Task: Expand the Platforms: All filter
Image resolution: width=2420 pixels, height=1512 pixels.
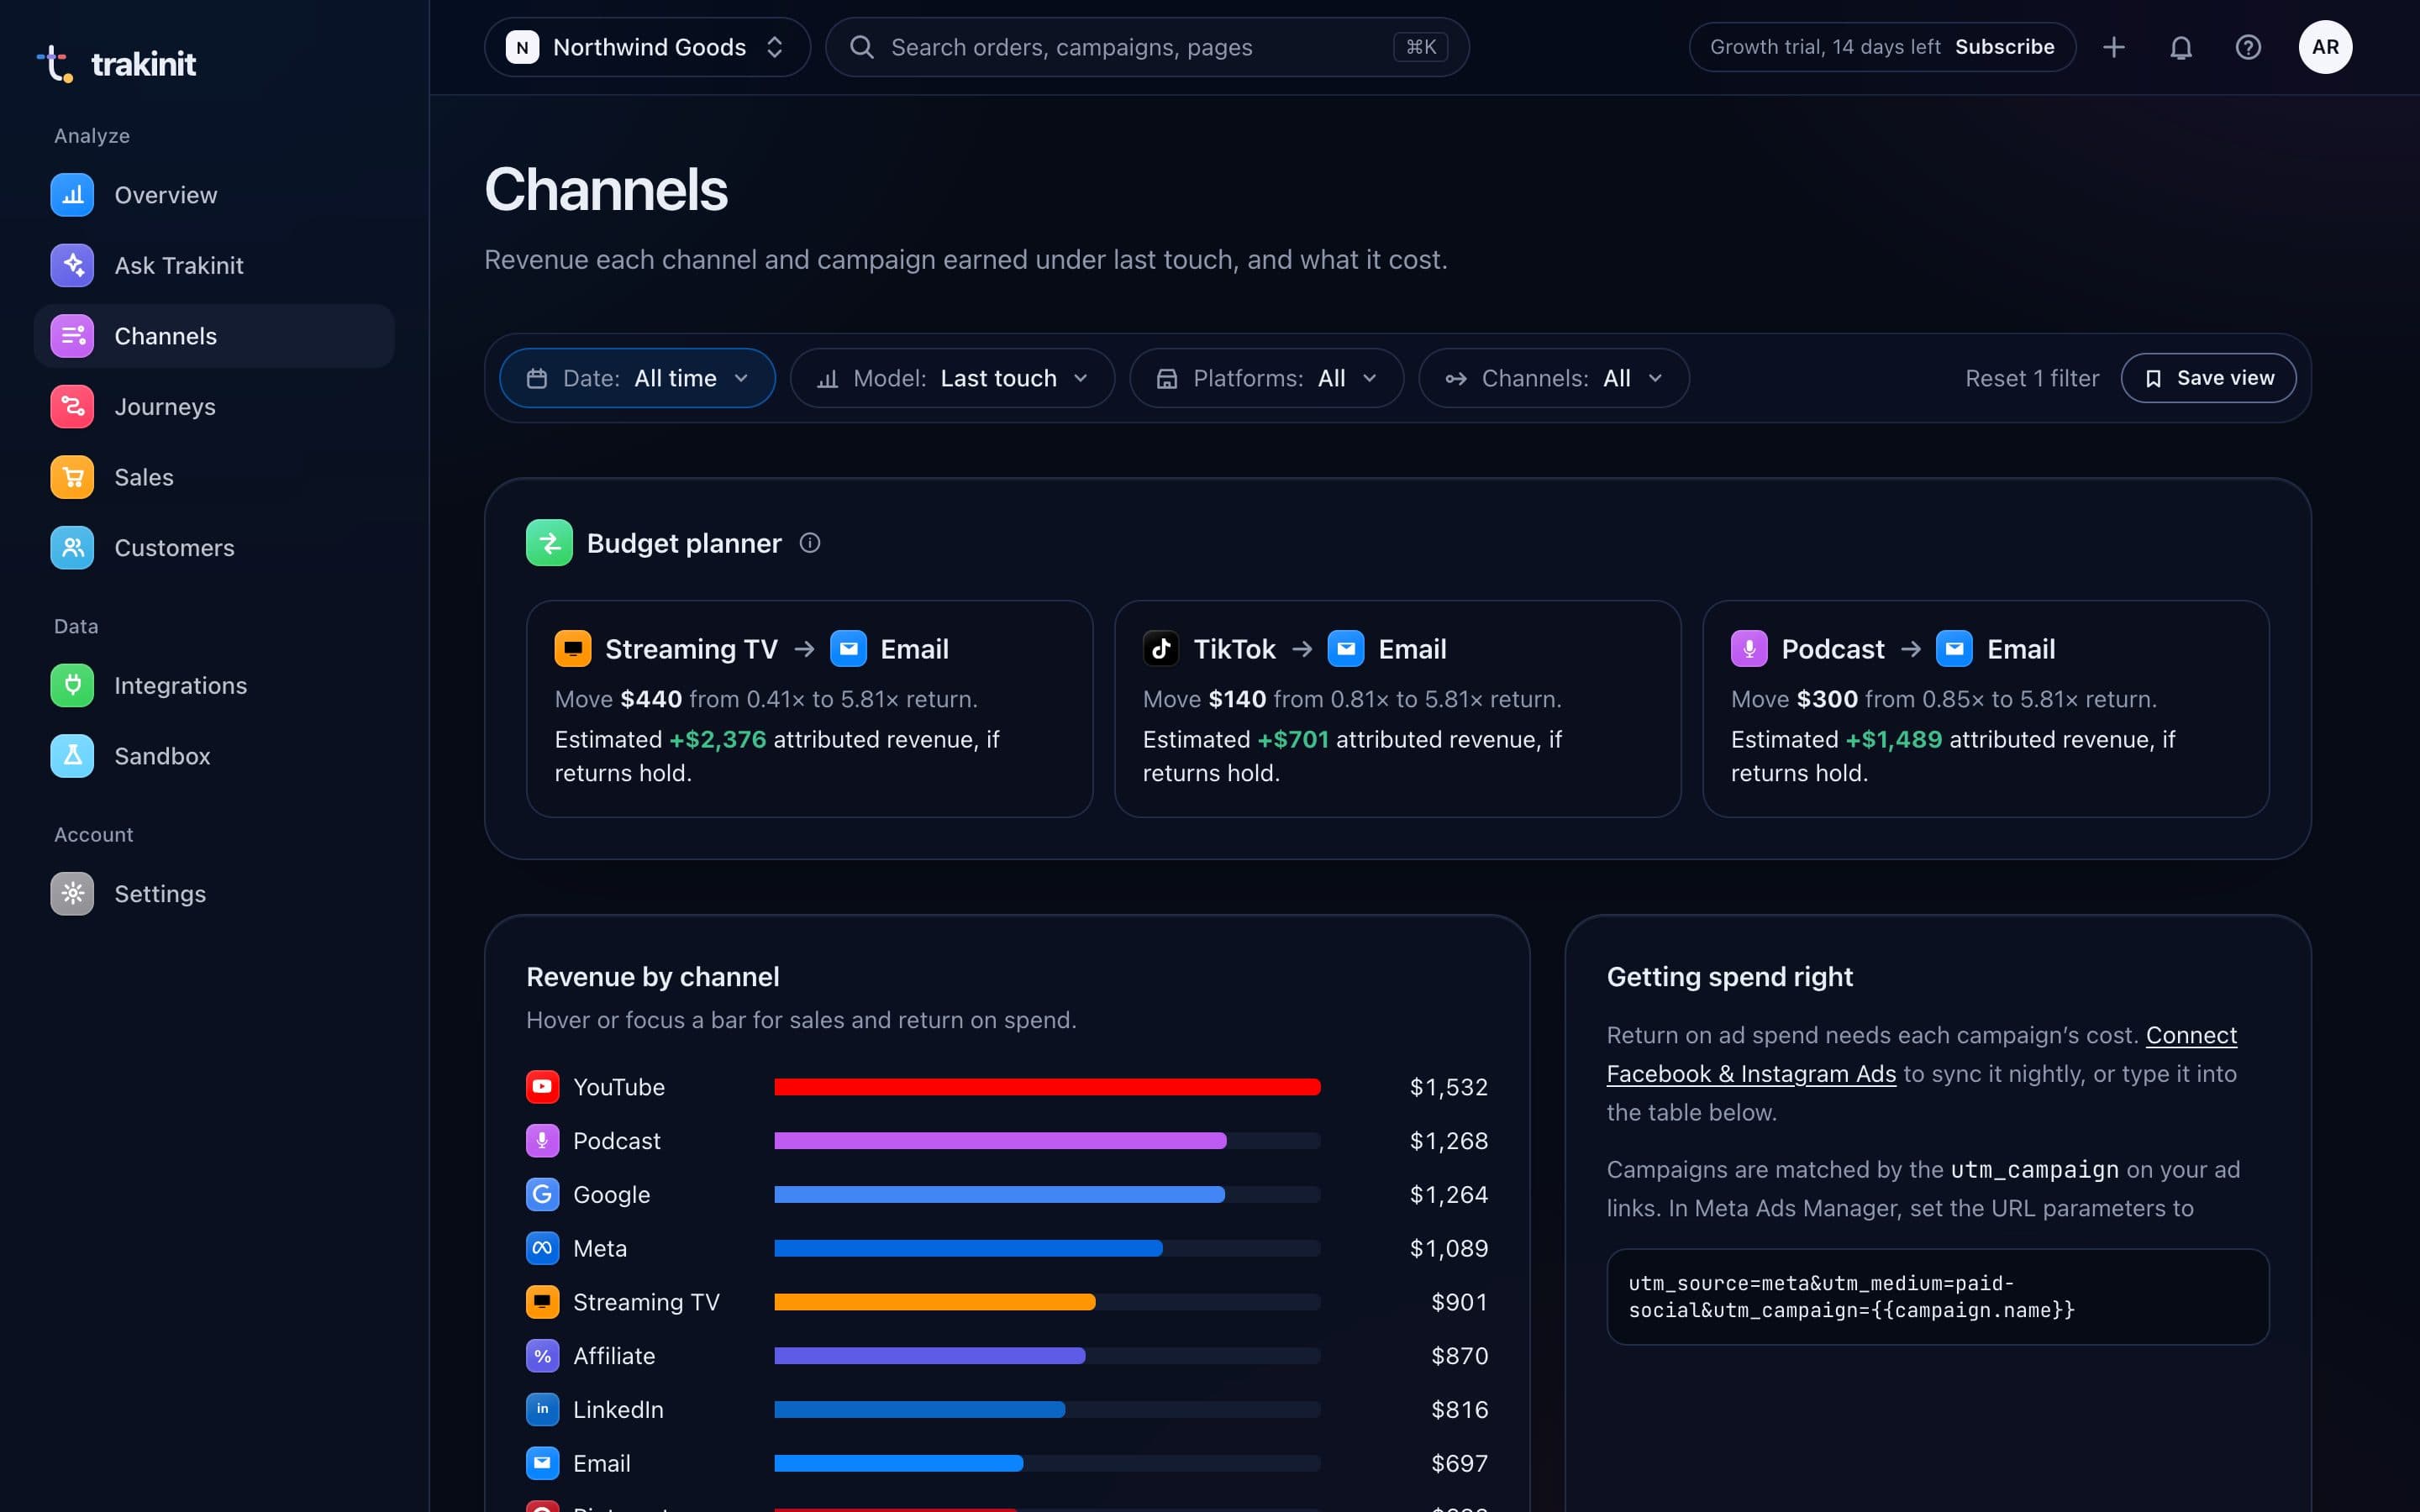Action: tap(1266, 378)
